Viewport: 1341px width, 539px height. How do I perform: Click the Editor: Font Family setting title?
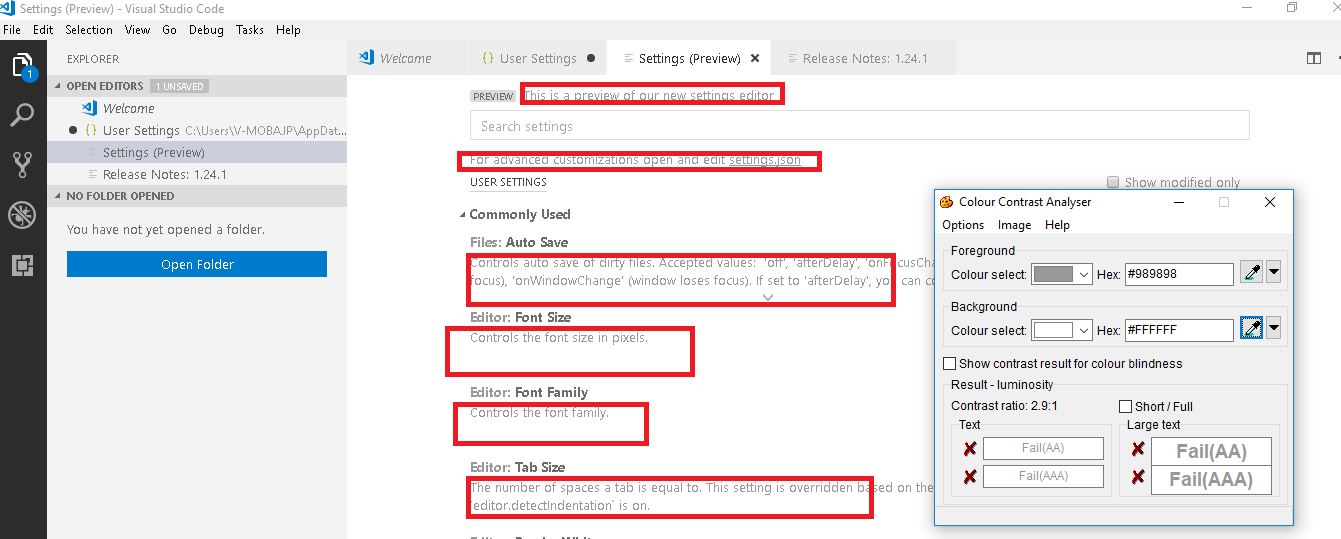pos(529,392)
